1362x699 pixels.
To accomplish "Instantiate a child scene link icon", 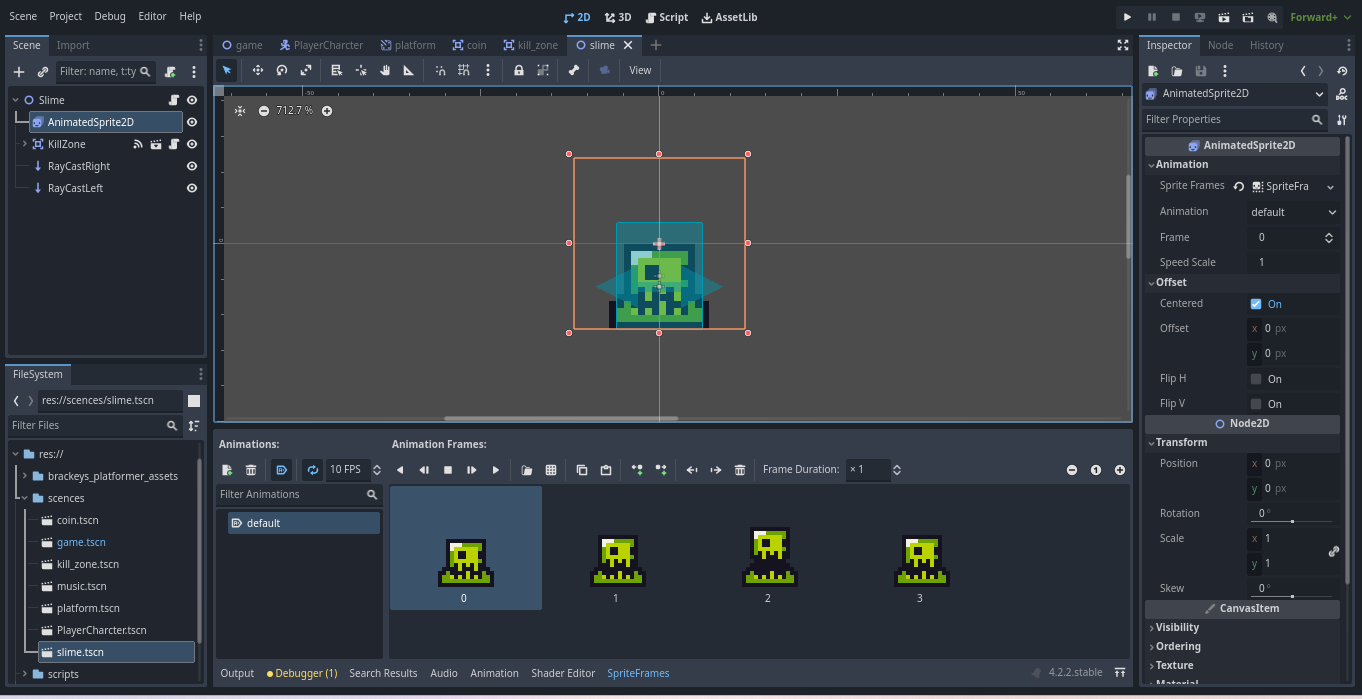I will 43,72.
